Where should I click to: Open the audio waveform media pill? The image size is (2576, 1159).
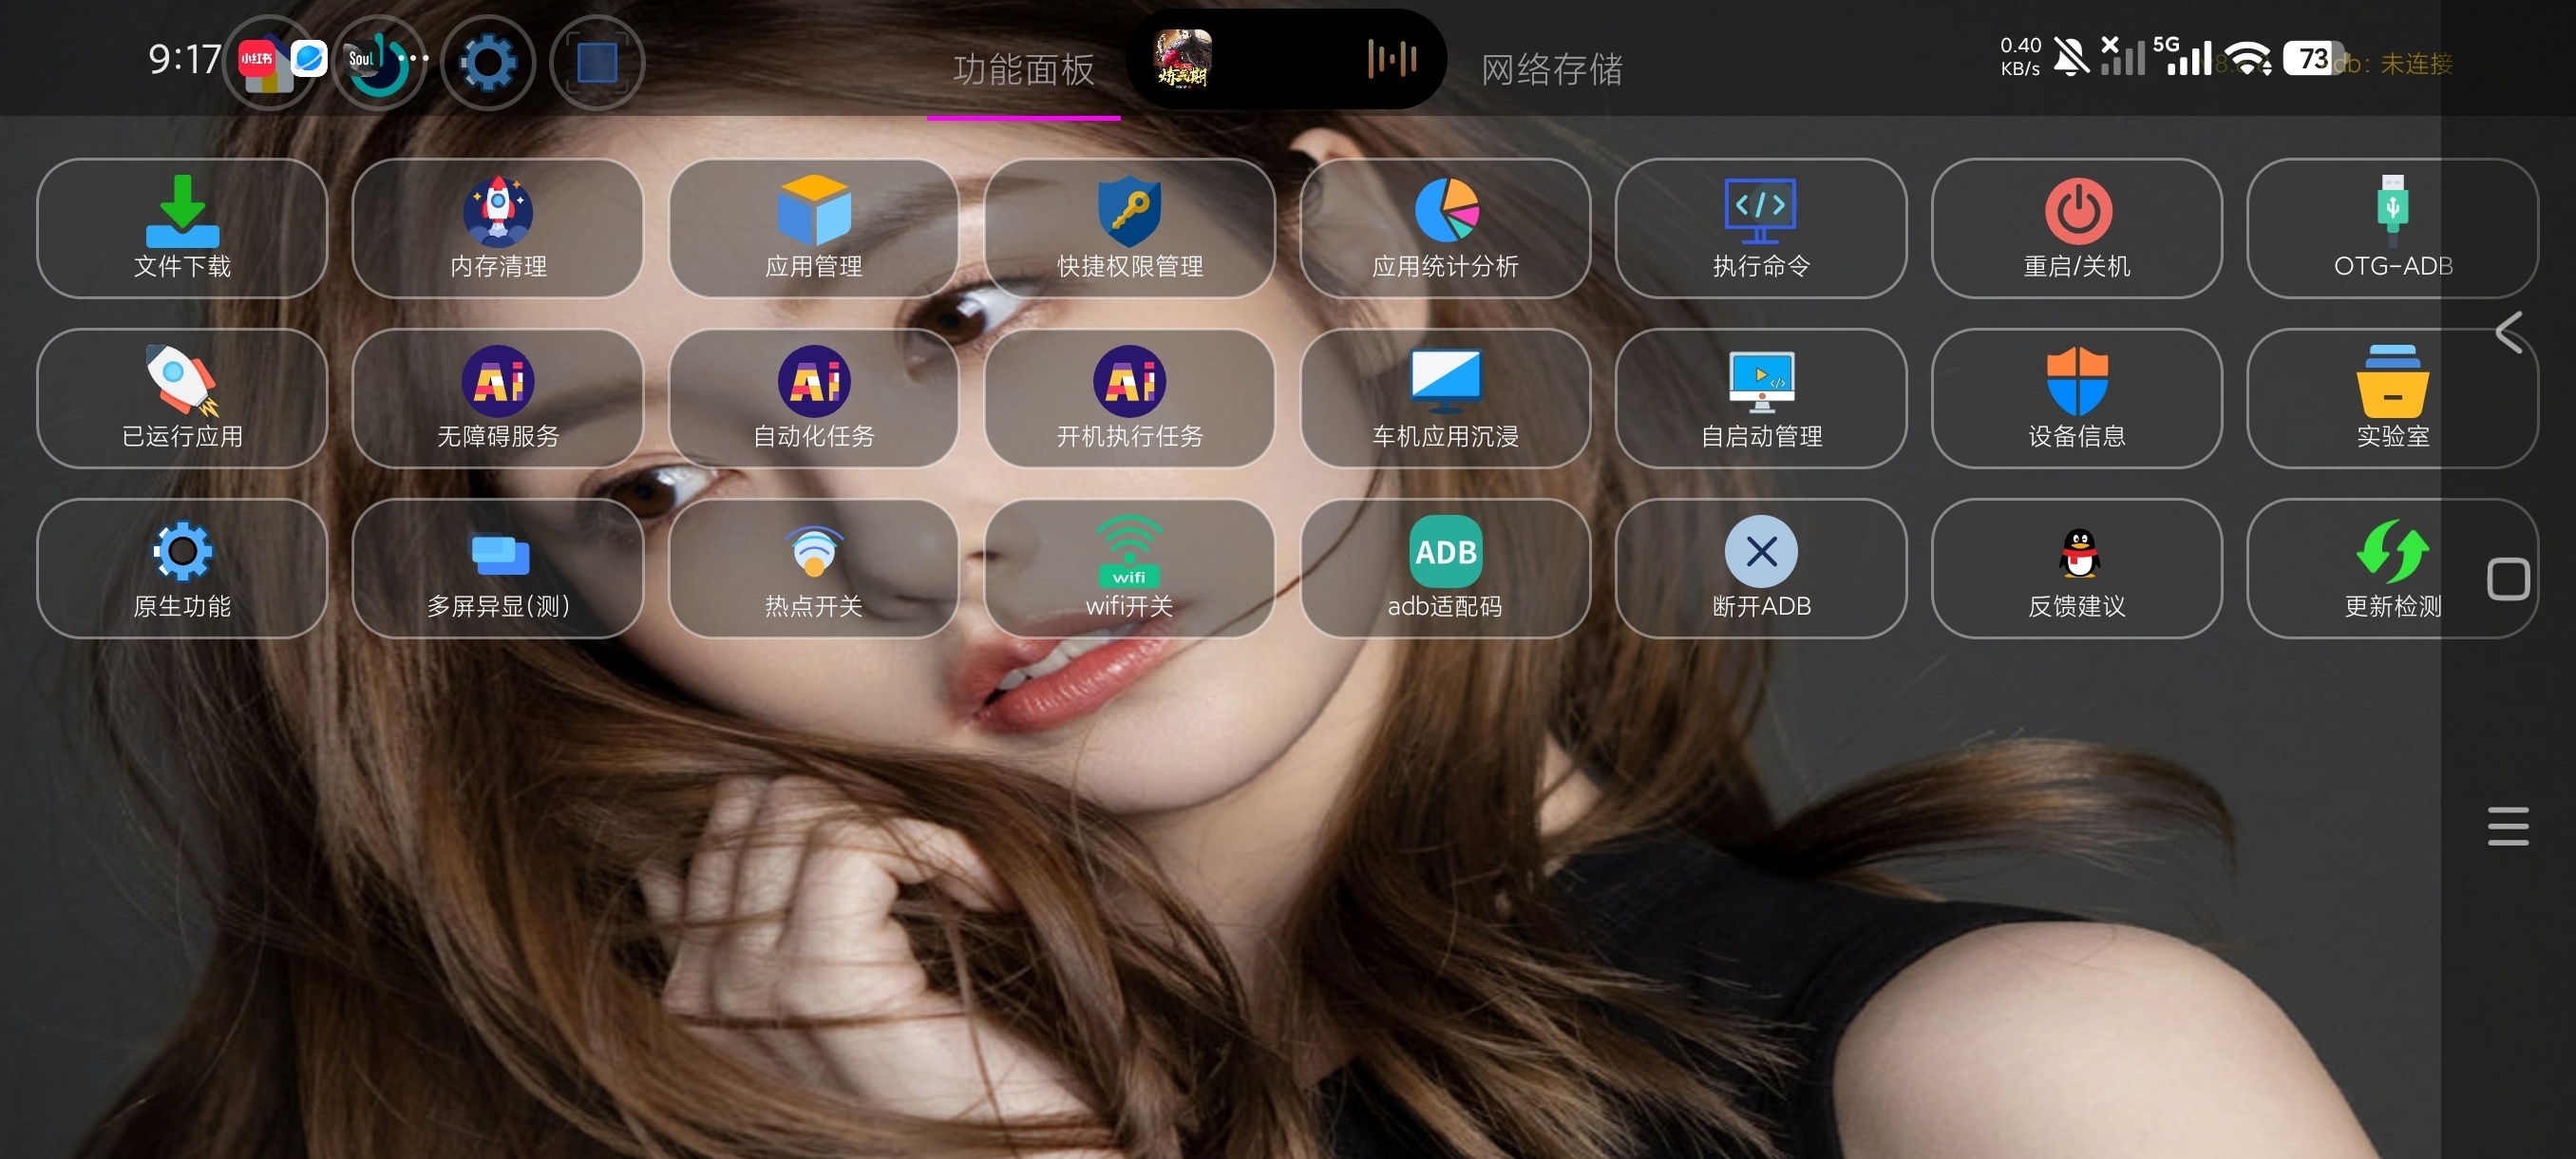pos(1392,59)
